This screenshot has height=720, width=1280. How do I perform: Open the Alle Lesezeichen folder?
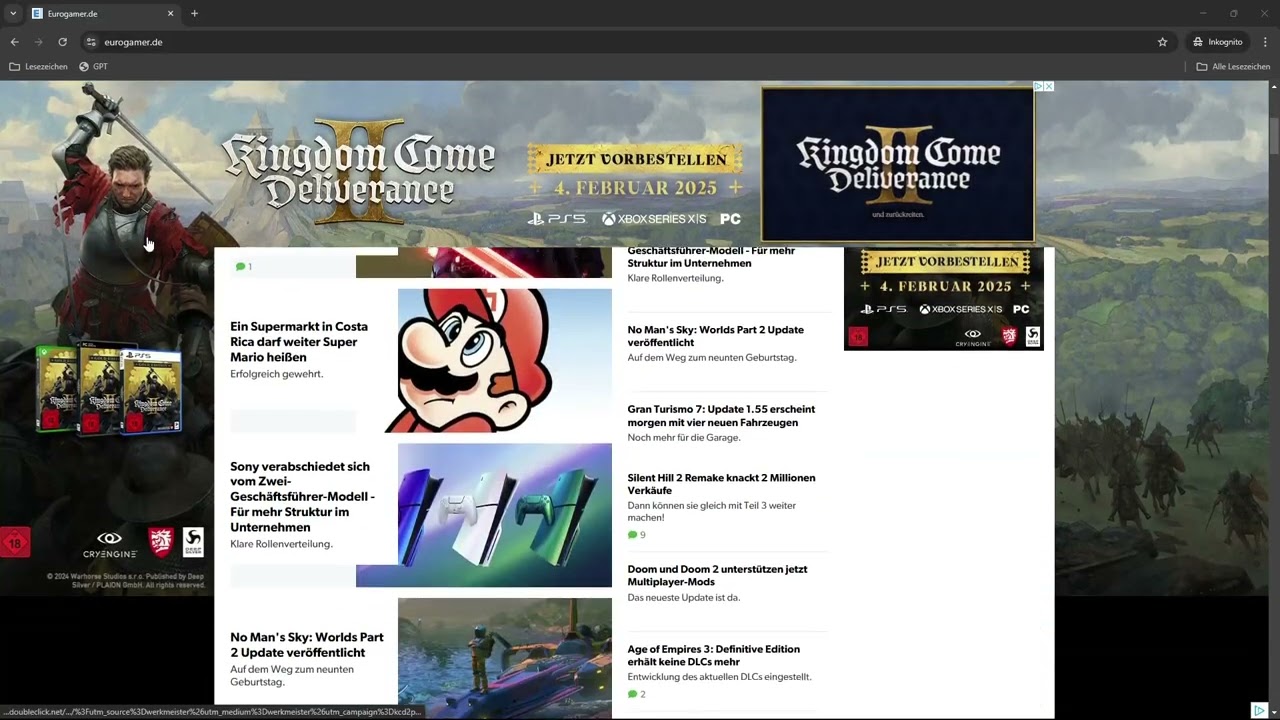click(1233, 66)
